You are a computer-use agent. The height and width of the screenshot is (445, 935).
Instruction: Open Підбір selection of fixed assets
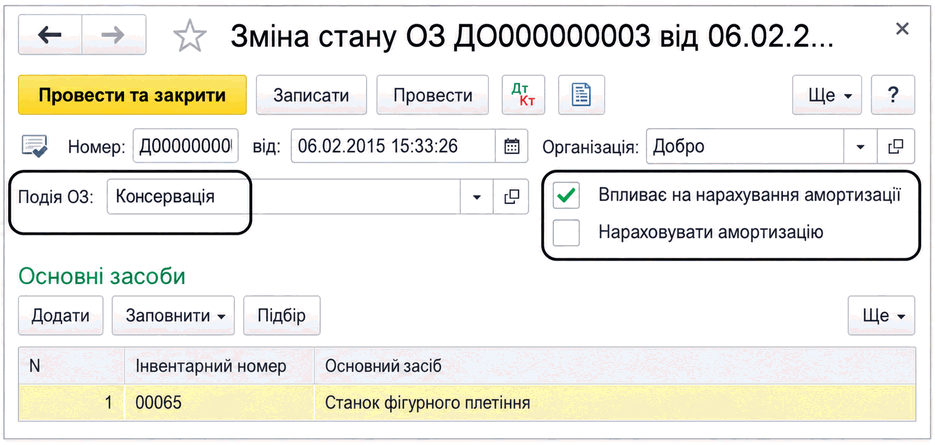pos(281,316)
